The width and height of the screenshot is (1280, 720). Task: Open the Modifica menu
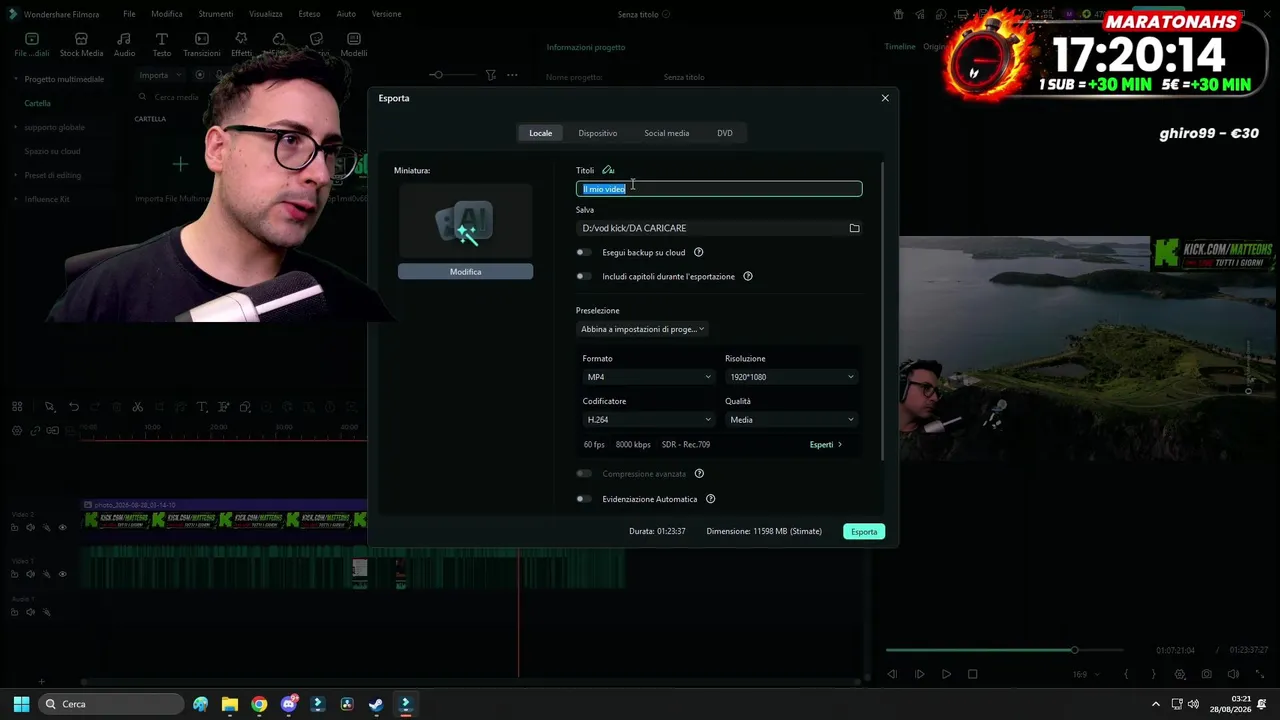(167, 14)
